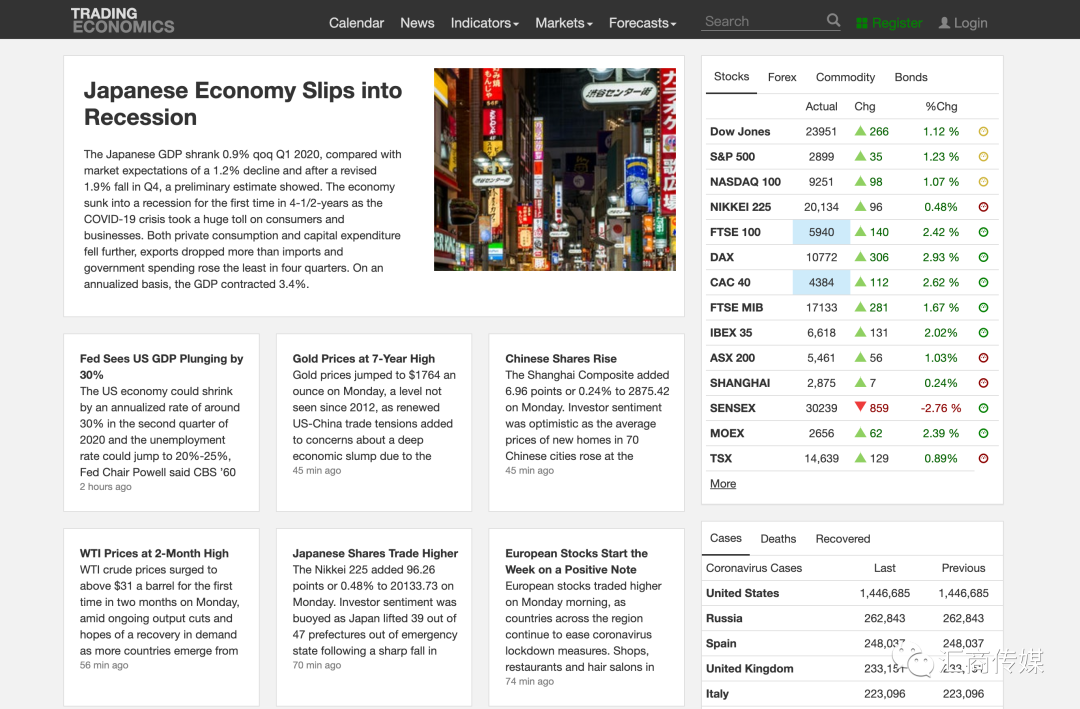Click the search magnifier icon

(x=833, y=21)
